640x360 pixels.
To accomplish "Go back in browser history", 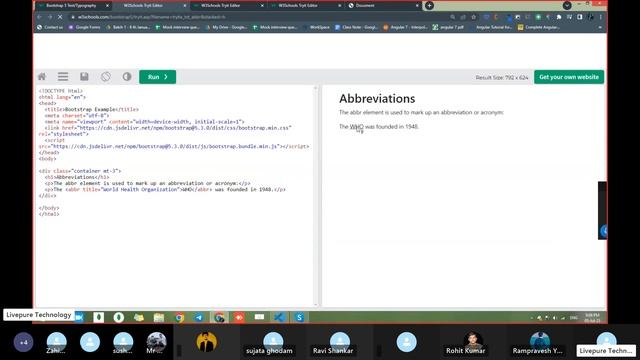I will (x=40, y=17).
